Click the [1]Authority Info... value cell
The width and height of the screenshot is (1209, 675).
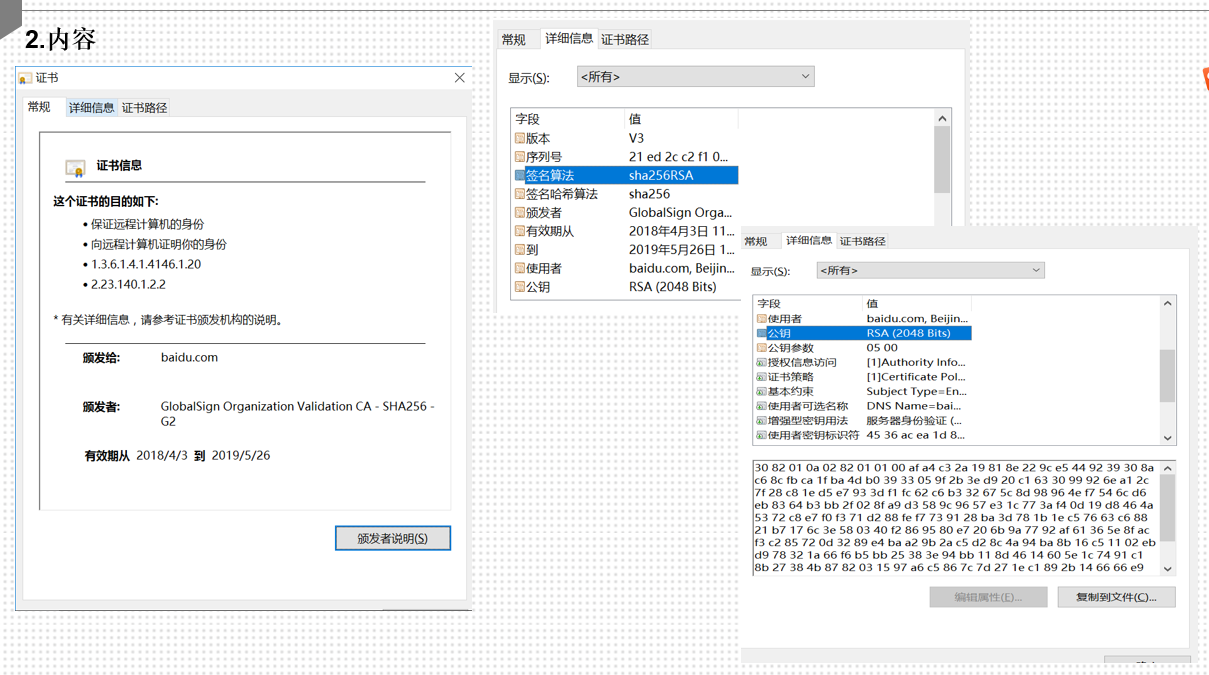(x=917, y=362)
